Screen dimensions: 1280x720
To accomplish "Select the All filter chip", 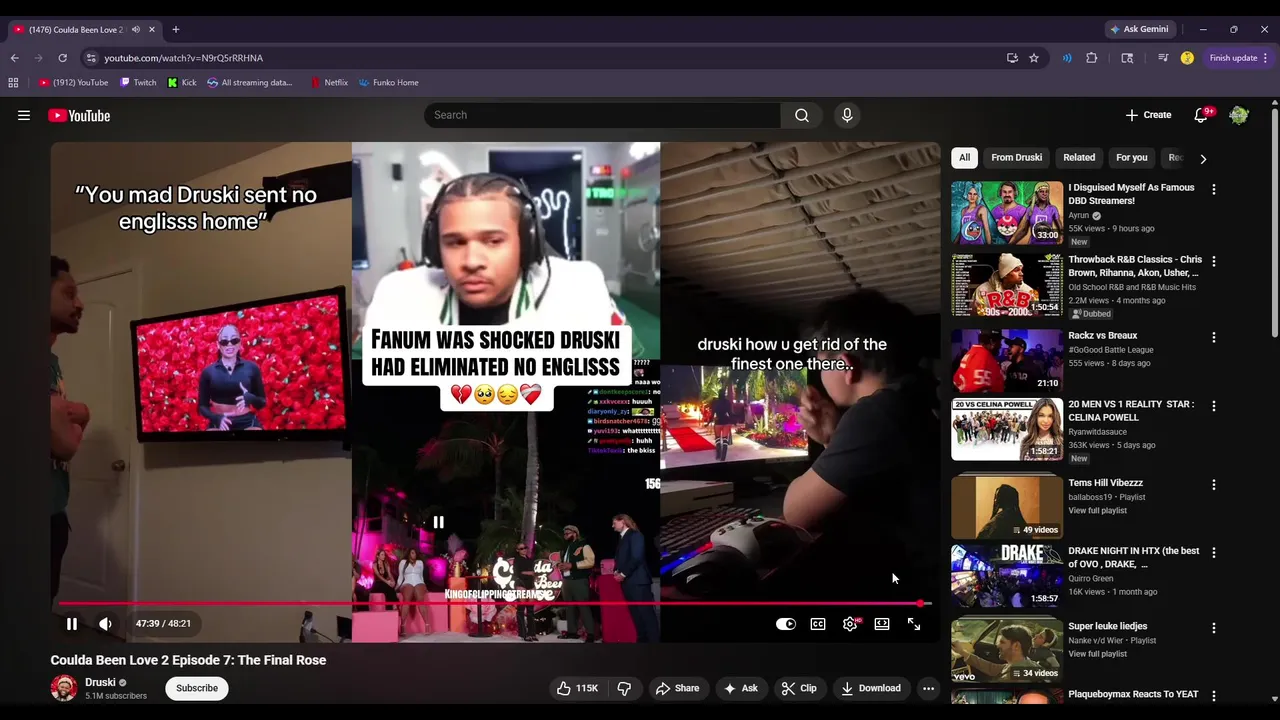I will click(x=964, y=157).
